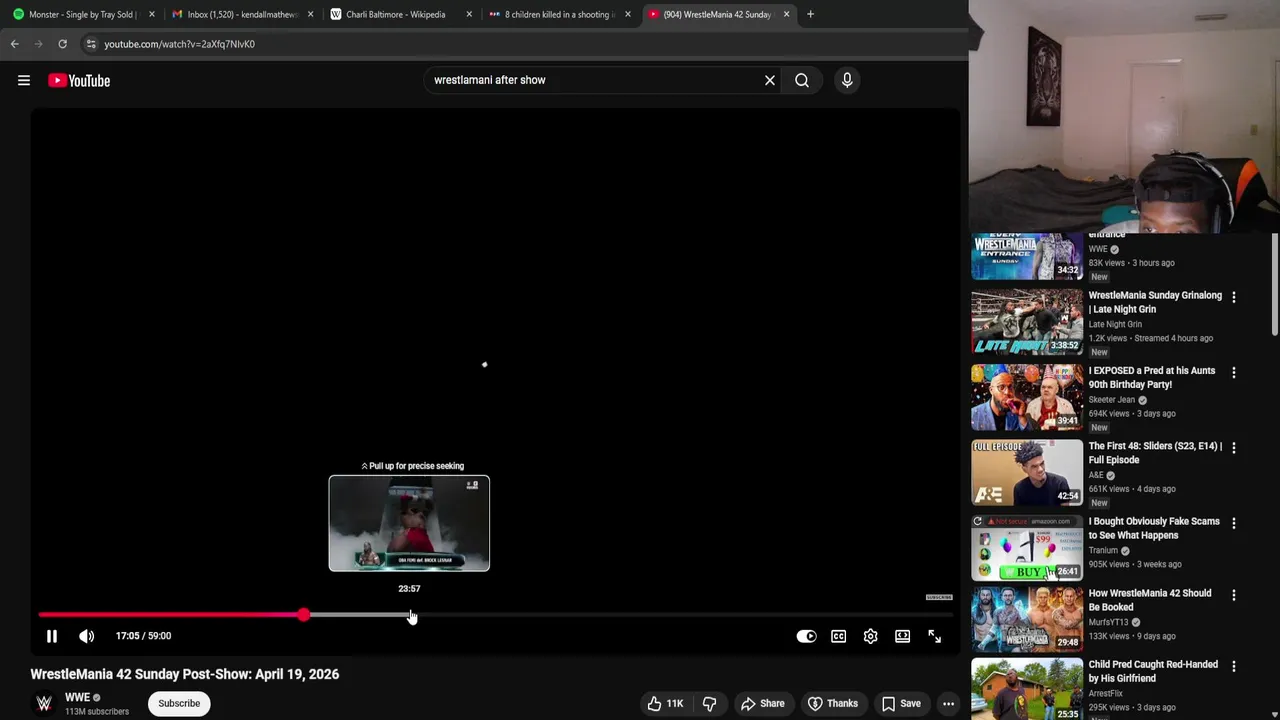Open more actions ellipsis below the video
Screen dimensions: 1280x720
948,703
